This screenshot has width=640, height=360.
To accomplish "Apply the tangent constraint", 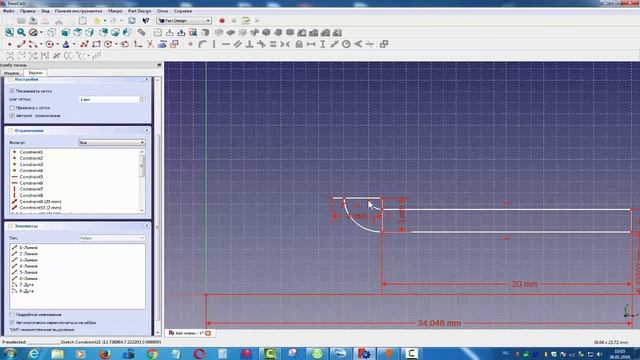I will click(x=261, y=44).
